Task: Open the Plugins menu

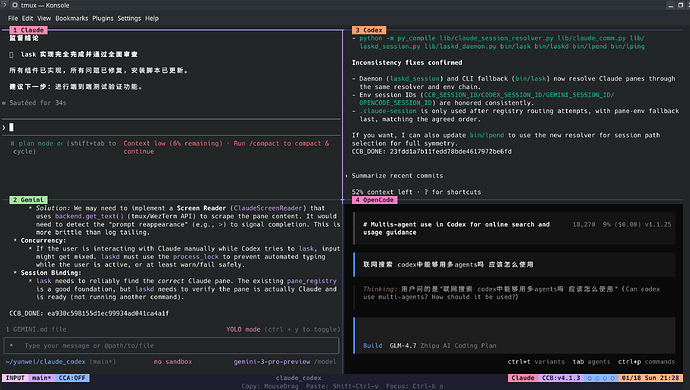Action: (x=103, y=18)
